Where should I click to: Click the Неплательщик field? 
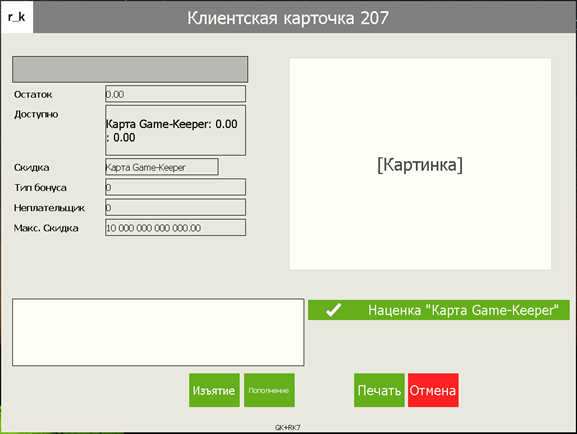click(176, 207)
